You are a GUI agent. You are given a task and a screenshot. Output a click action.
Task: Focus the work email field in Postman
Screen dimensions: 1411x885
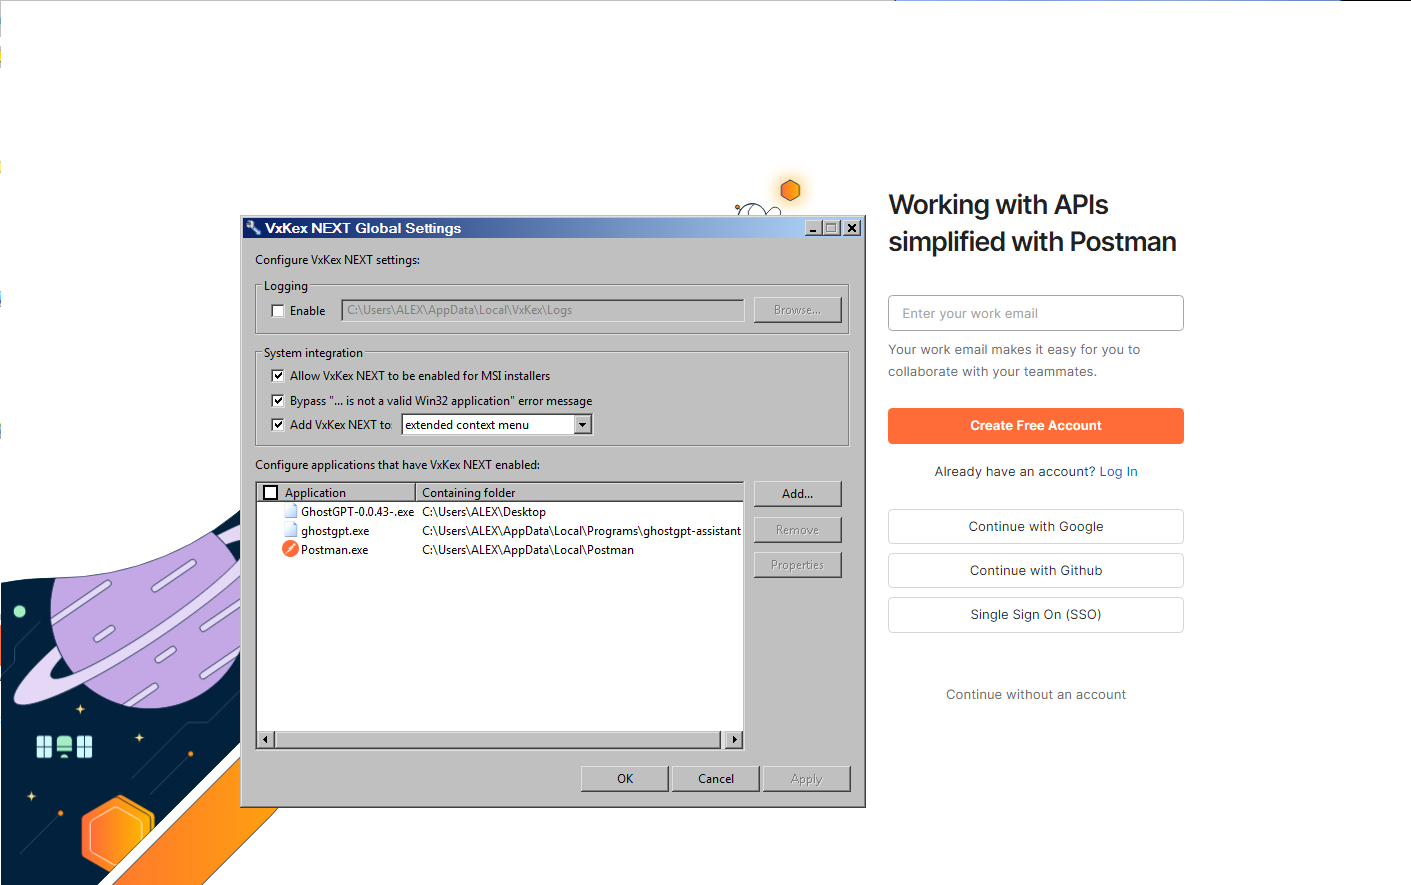(1036, 313)
